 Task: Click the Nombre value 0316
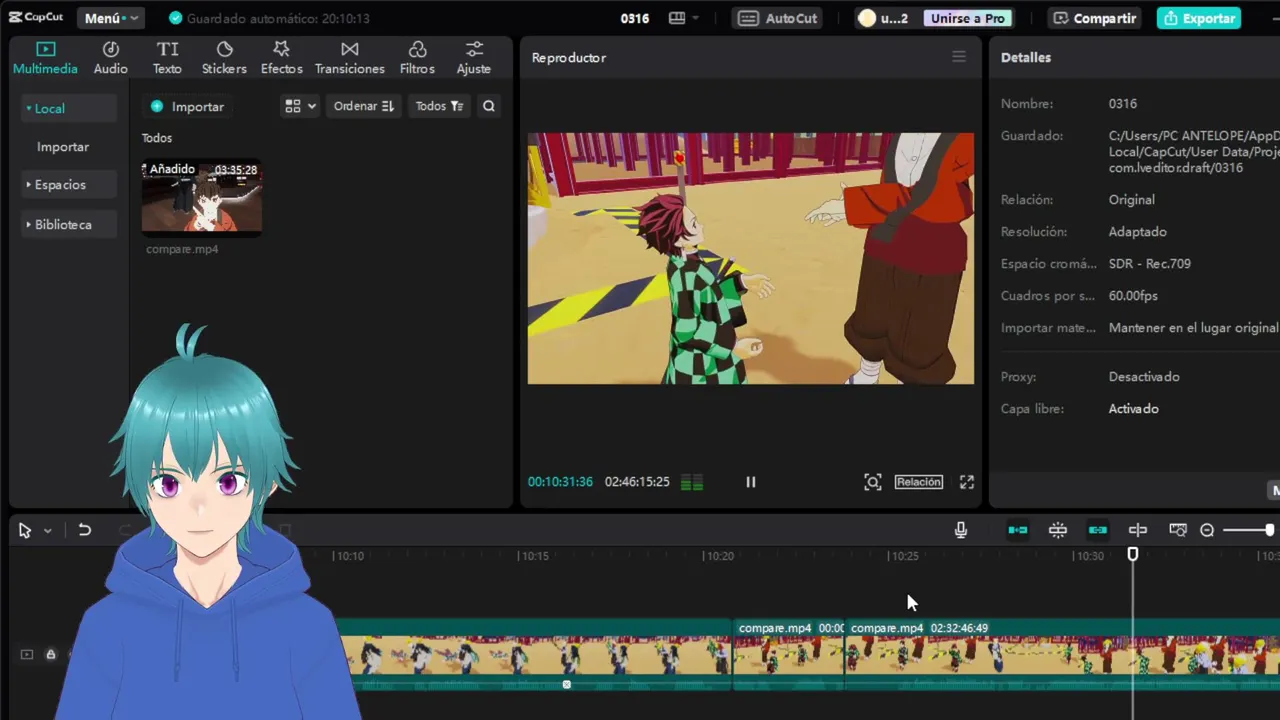(x=1123, y=104)
